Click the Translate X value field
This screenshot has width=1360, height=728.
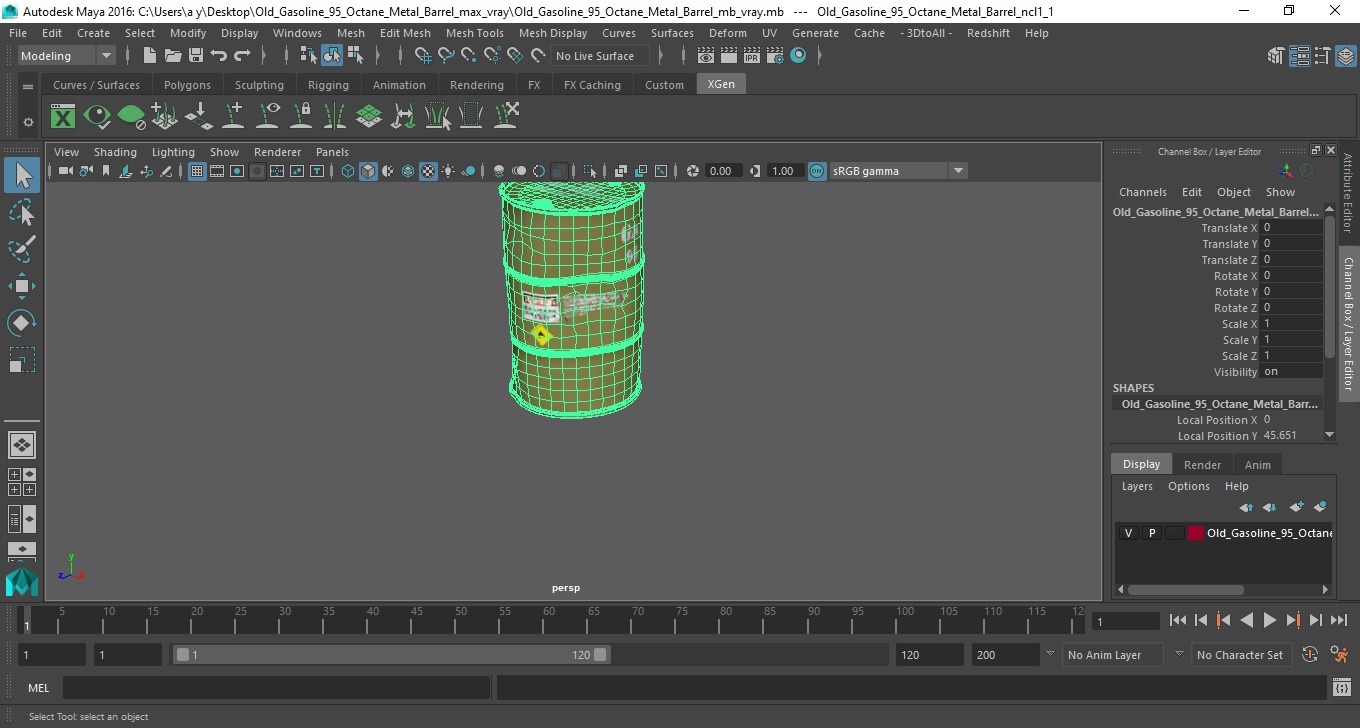click(1291, 228)
